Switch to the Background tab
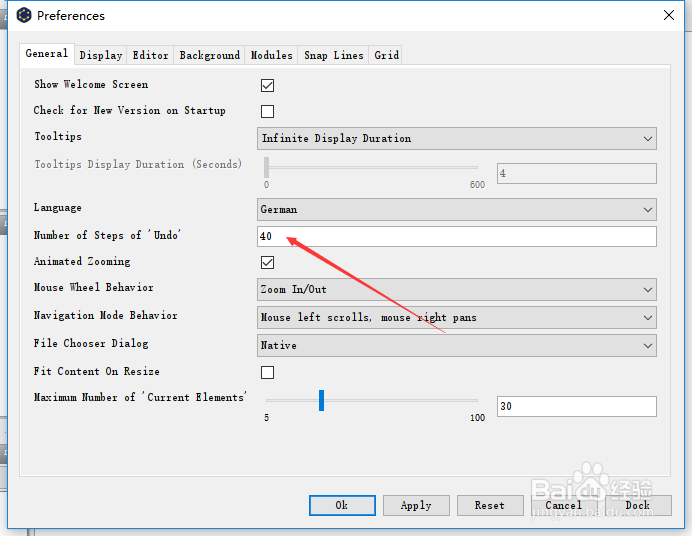Viewport: 692px width, 536px height. point(210,56)
